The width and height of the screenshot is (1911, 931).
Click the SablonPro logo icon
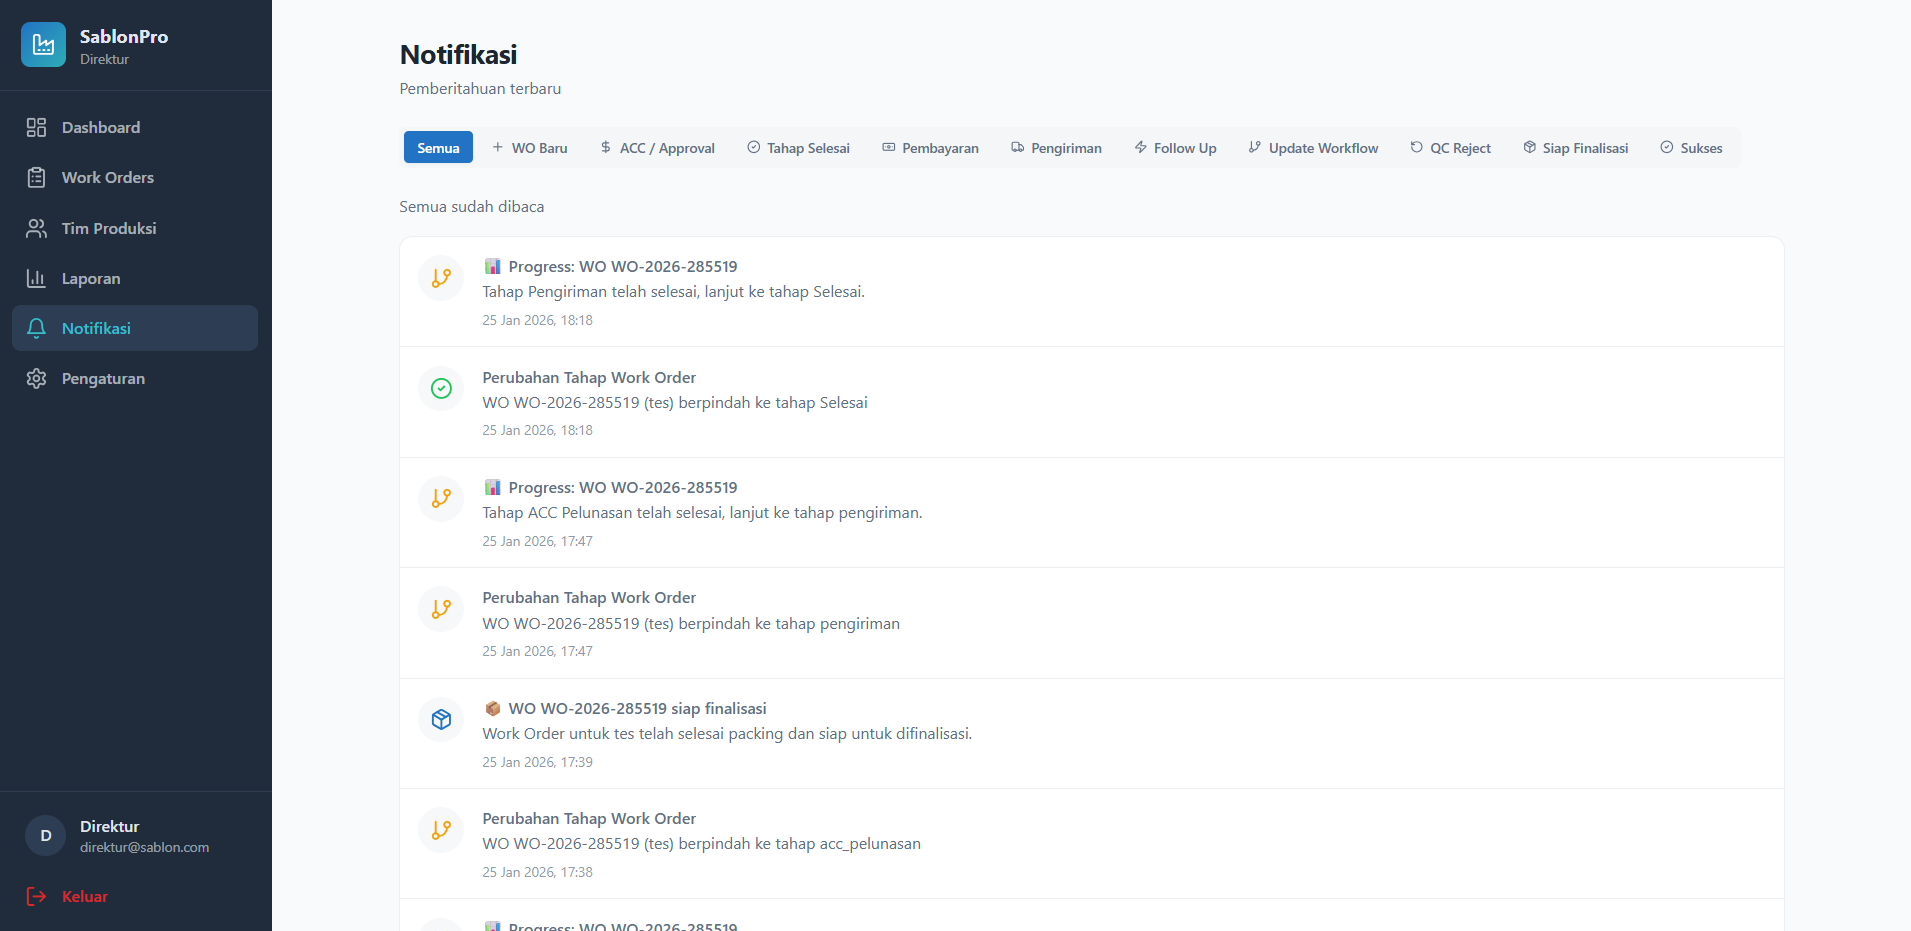click(x=43, y=45)
